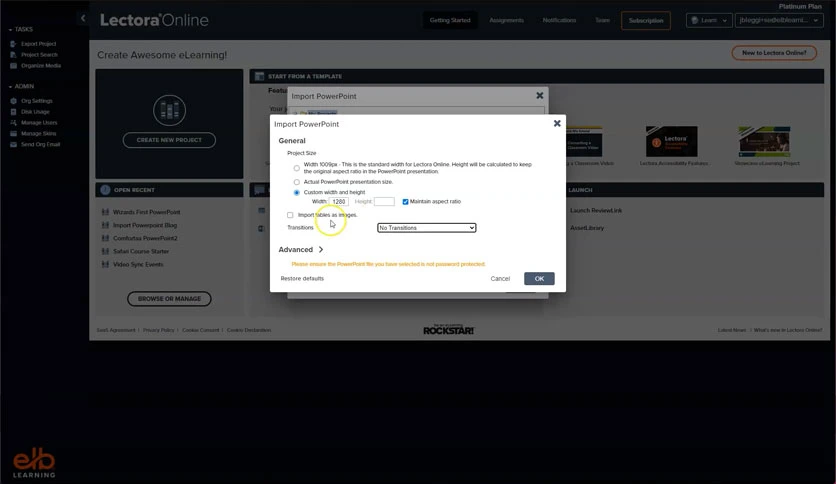The image size is (836, 484).
Task: Click the Privacy Policy footer link
Action: pos(159,330)
